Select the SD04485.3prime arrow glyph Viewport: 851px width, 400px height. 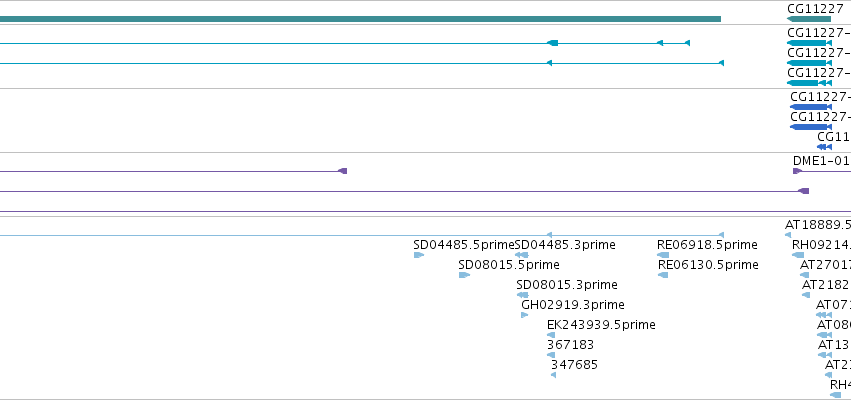point(522,255)
